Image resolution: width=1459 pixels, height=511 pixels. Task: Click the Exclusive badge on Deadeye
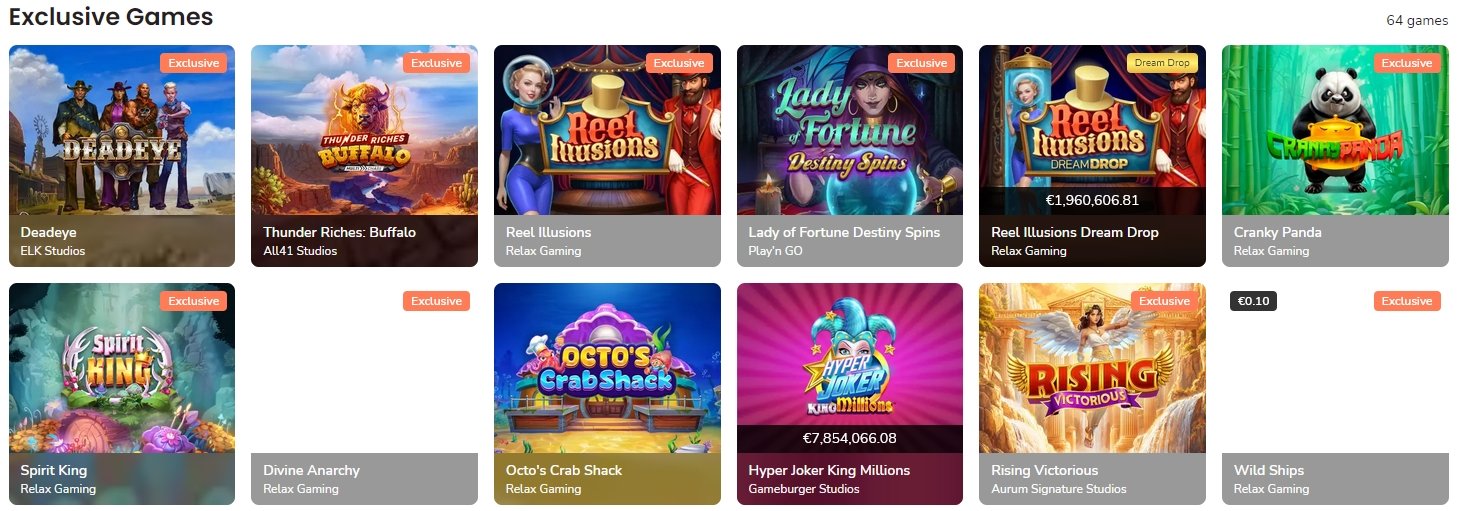[x=193, y=63]
